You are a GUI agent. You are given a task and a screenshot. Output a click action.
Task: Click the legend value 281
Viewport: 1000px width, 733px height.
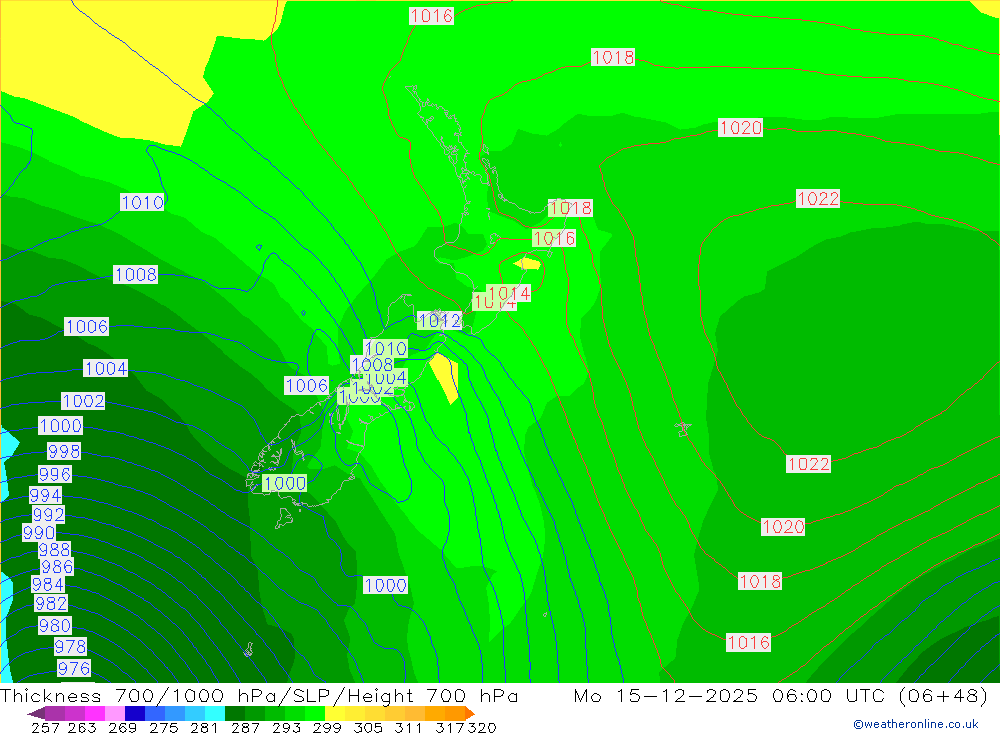click(x=204, y=727)
